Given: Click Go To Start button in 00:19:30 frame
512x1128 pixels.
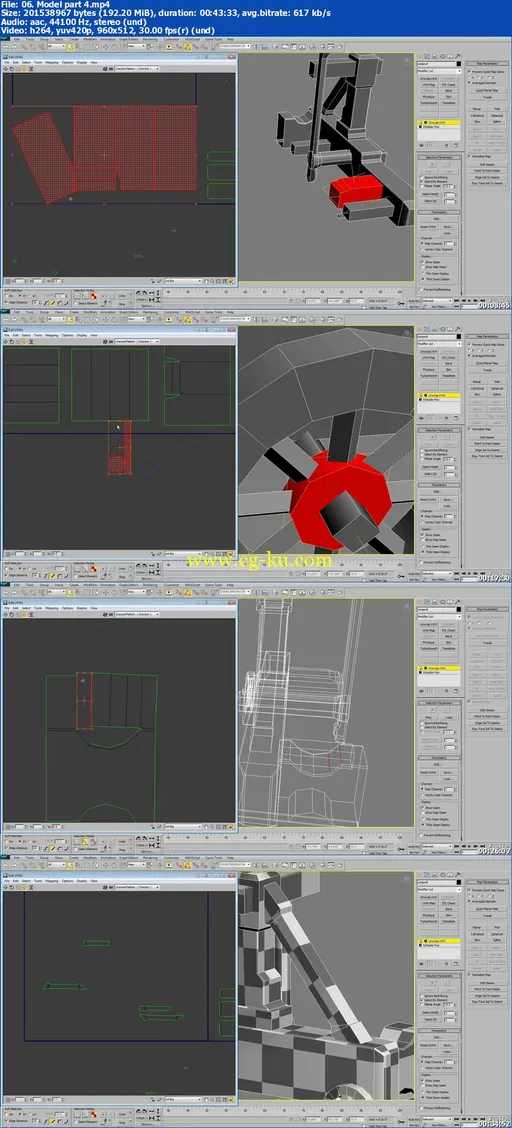Looking at the screenshot, I should (x=457, y=574).
